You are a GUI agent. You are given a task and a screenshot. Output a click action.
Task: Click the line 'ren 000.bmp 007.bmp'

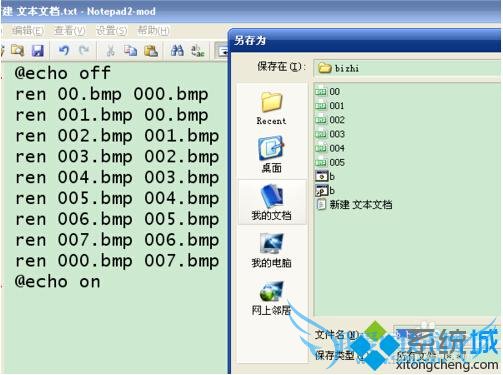(117, 261)
